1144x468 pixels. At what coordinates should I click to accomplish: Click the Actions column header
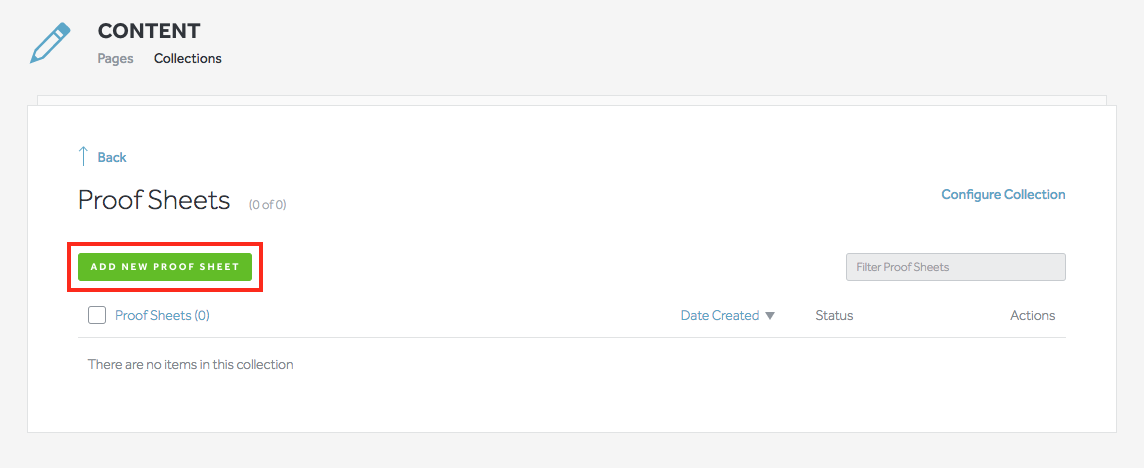pyautogui.click(x=1032, y=315)
